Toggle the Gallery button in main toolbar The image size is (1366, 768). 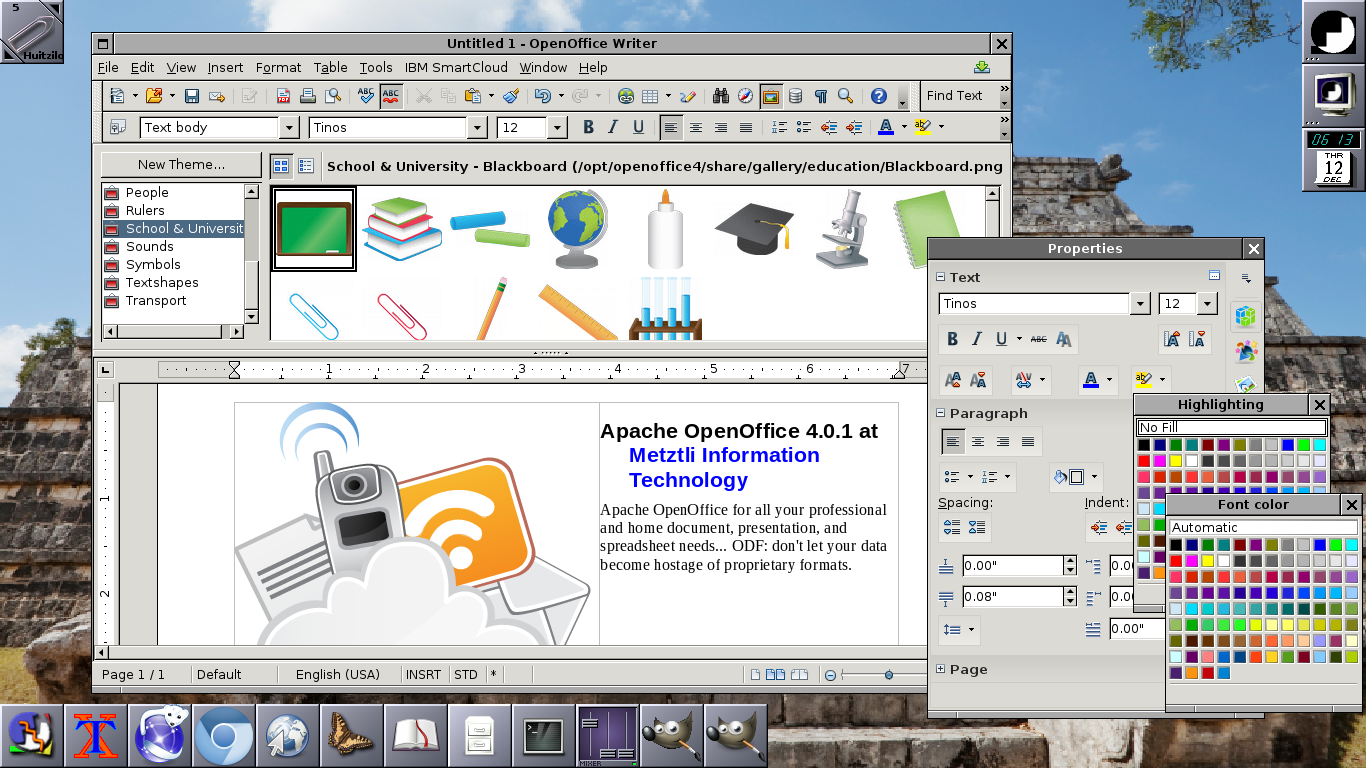[771, 96]
